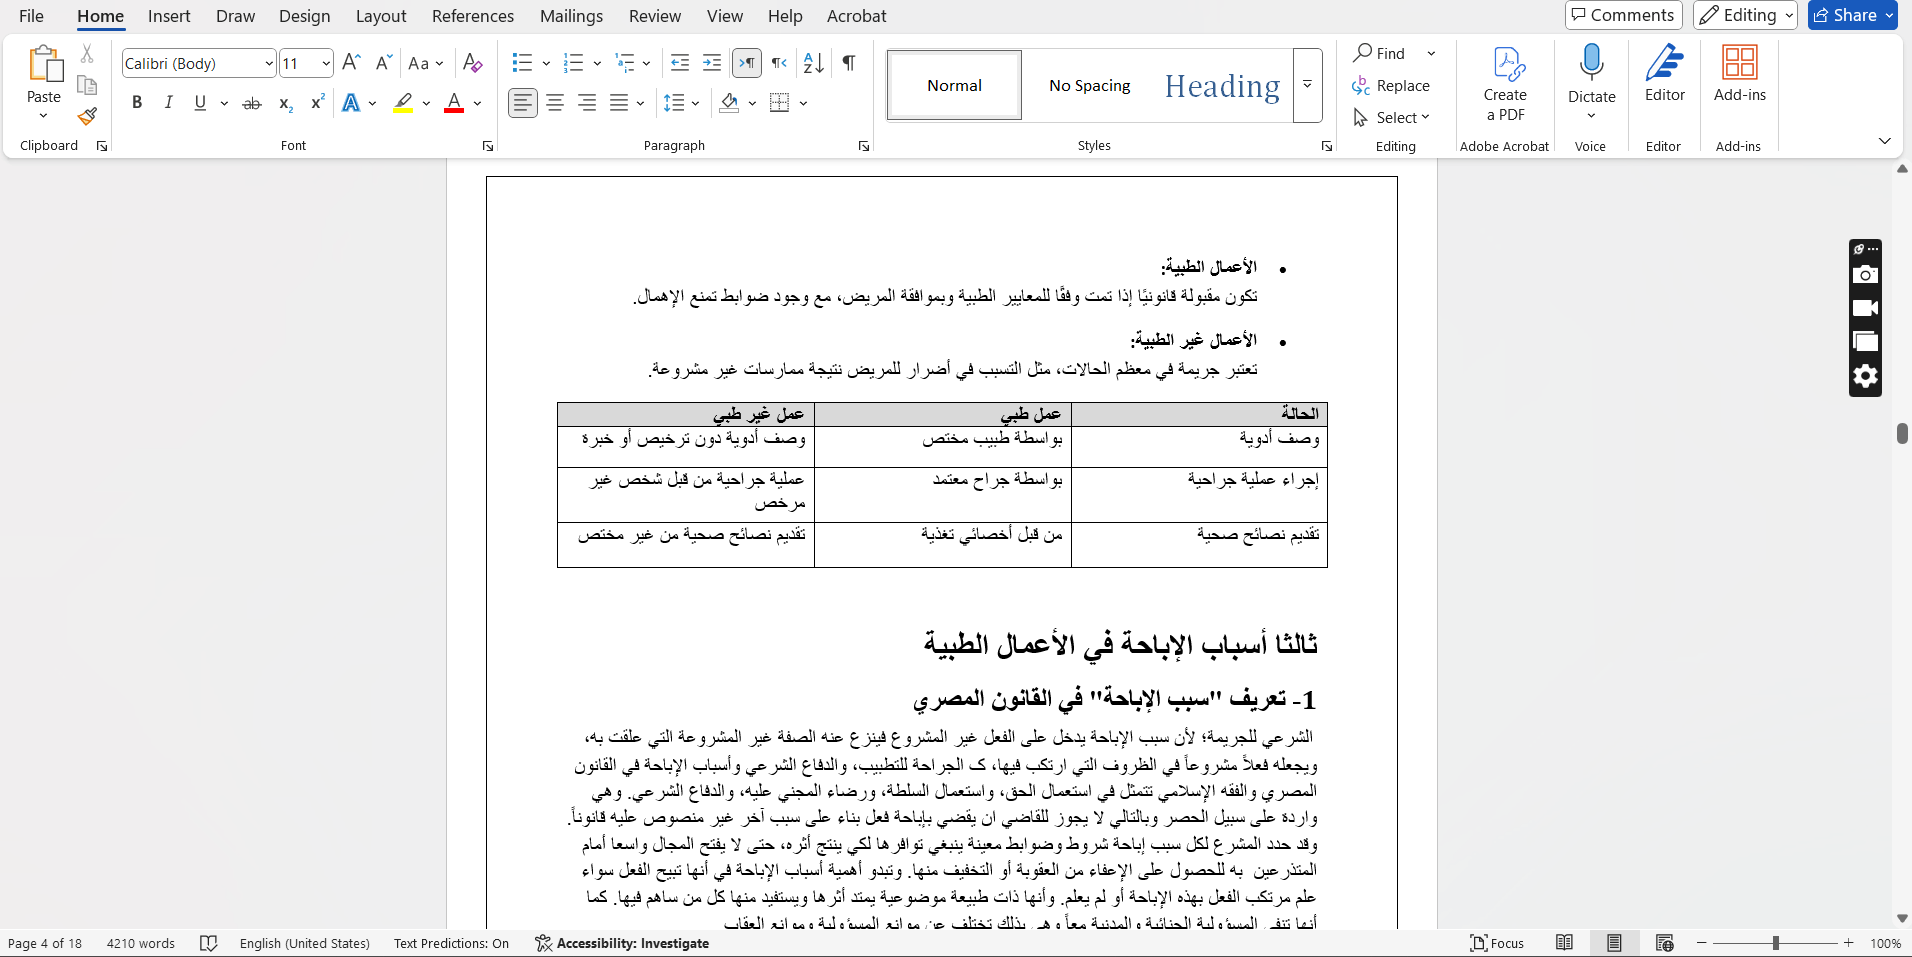Open the Editor proofing pane
1912x957 pixels.
tap(1665, 73)
